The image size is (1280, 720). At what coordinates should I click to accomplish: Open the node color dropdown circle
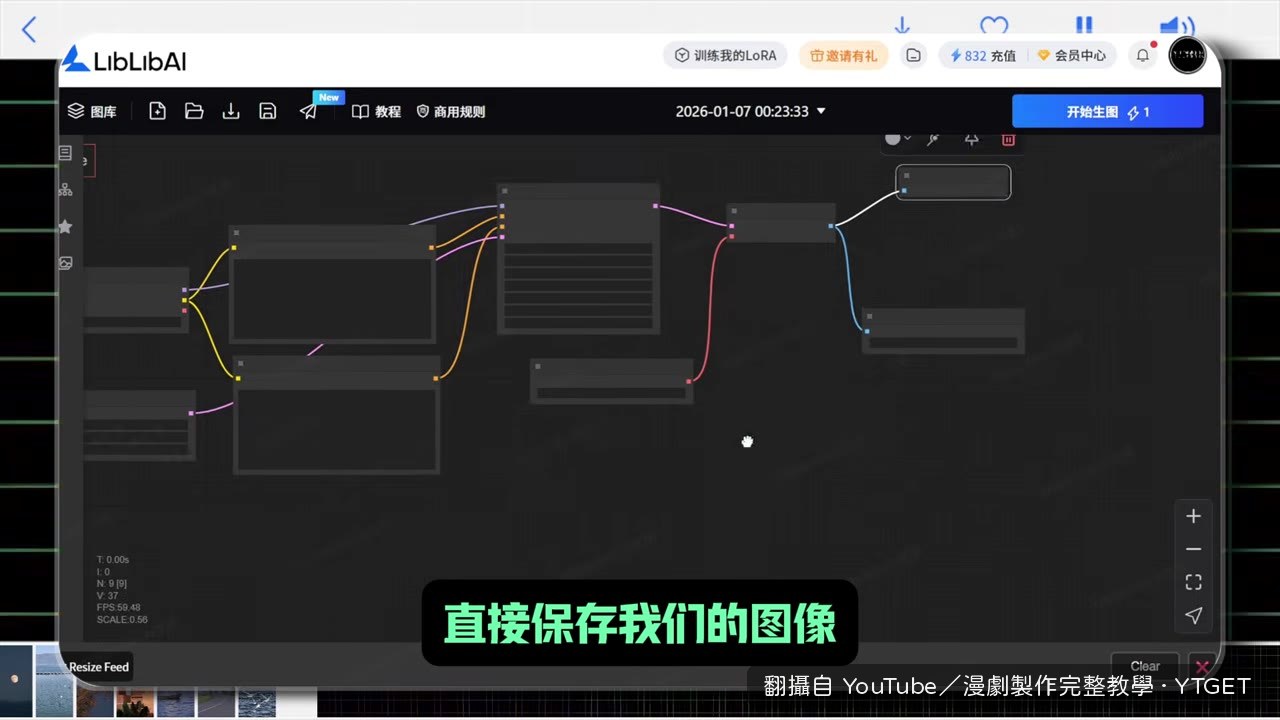click(x=898, y=139)
